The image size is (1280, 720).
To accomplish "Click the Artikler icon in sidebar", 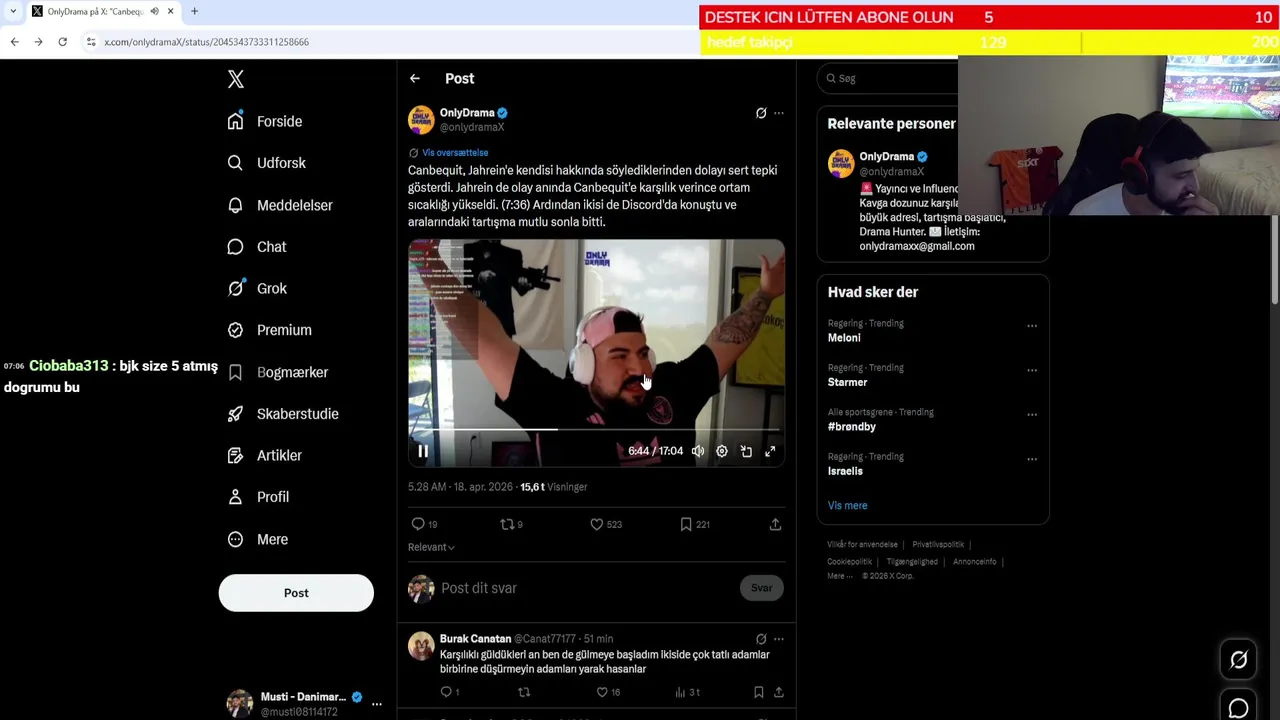I will (235, 455).
